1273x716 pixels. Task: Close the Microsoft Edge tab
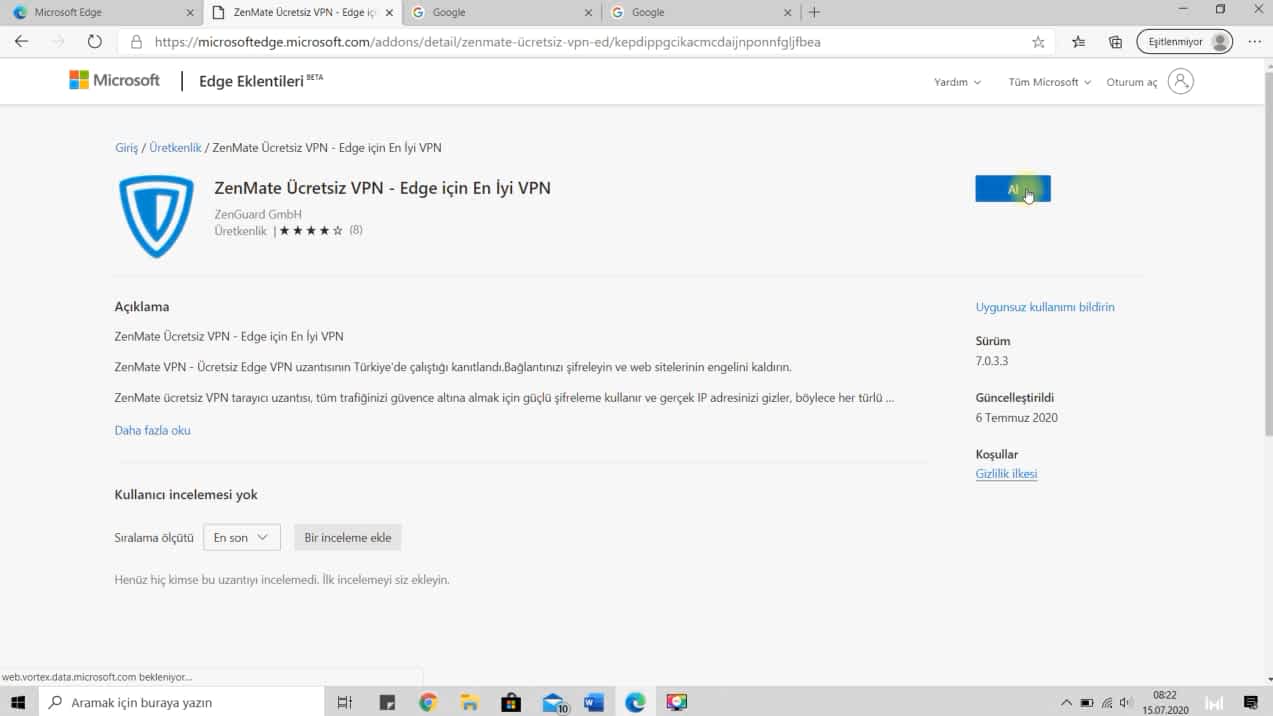[191, 13]
